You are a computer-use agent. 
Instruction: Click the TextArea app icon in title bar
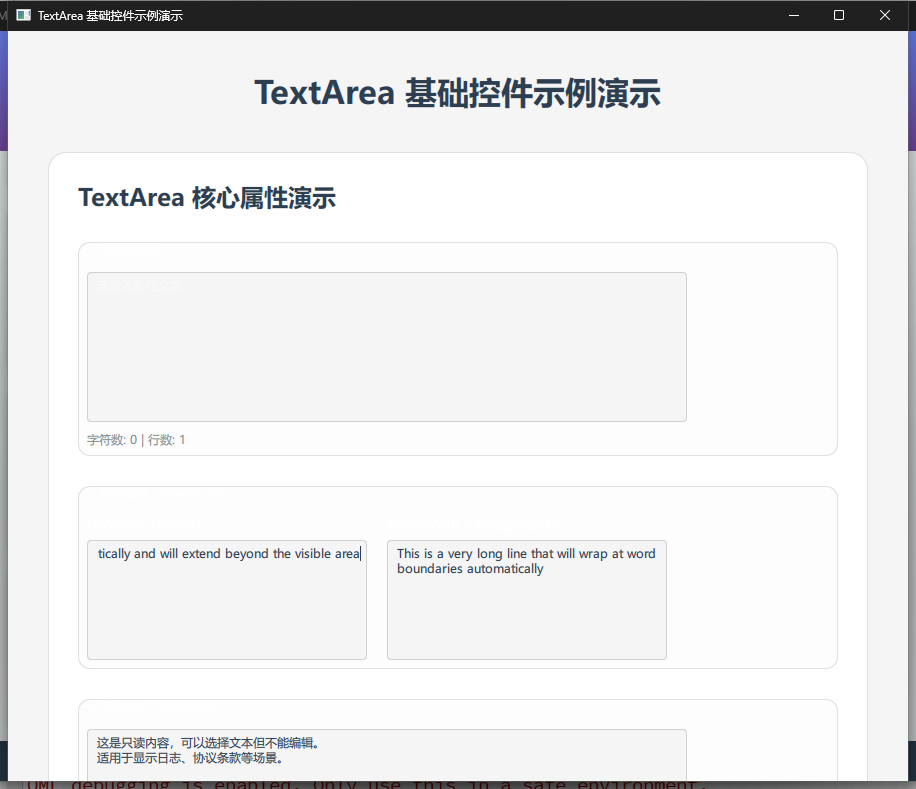point(22,15)
